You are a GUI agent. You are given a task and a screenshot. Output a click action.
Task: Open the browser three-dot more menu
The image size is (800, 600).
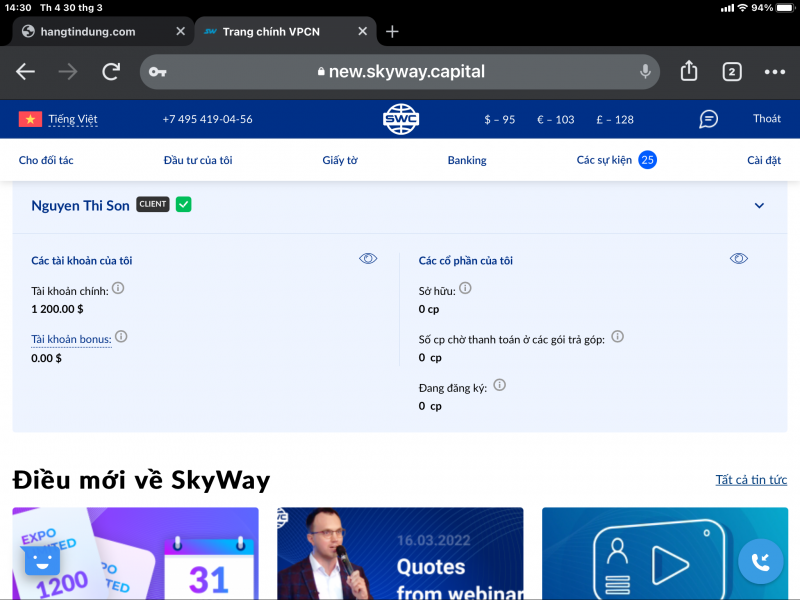(x=775, y=71)
